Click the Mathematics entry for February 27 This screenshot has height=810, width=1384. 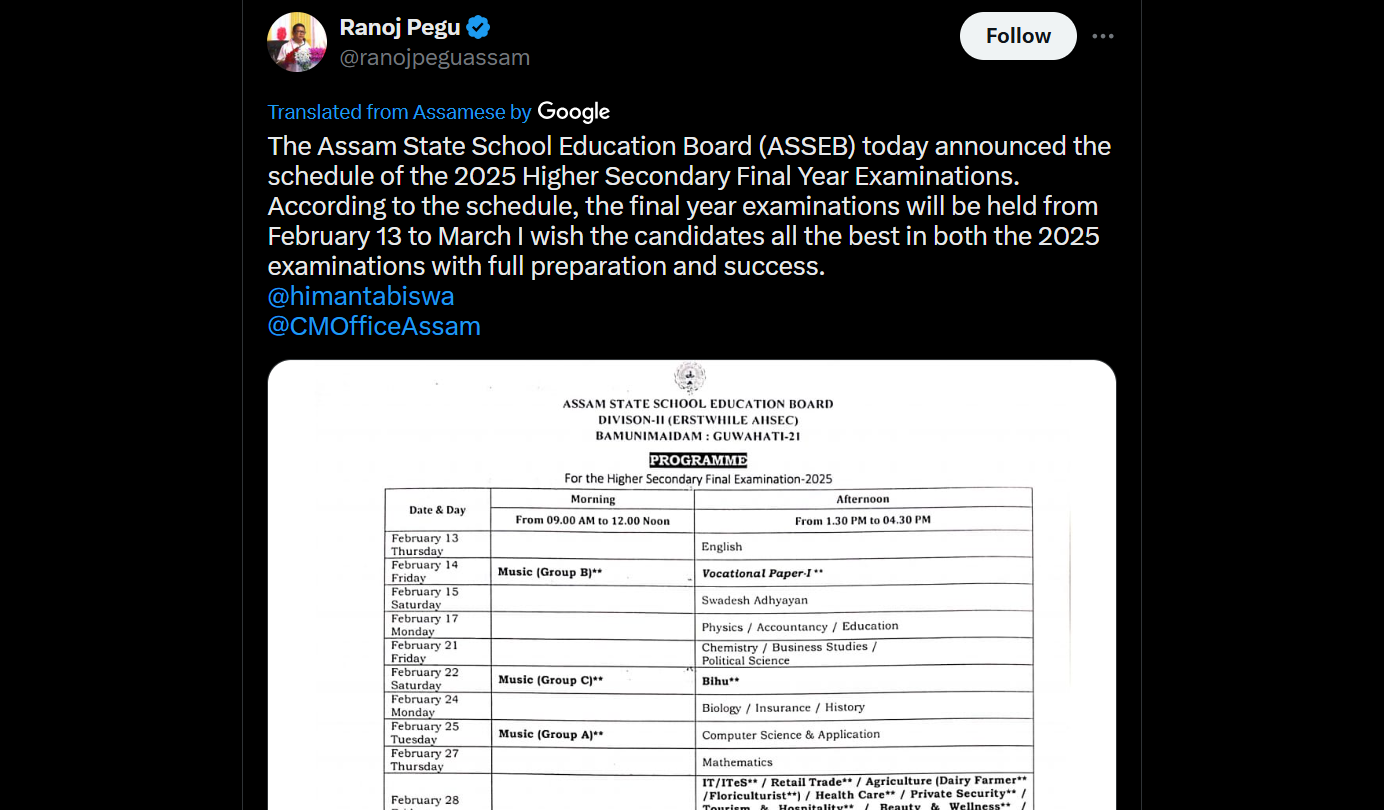737,761
